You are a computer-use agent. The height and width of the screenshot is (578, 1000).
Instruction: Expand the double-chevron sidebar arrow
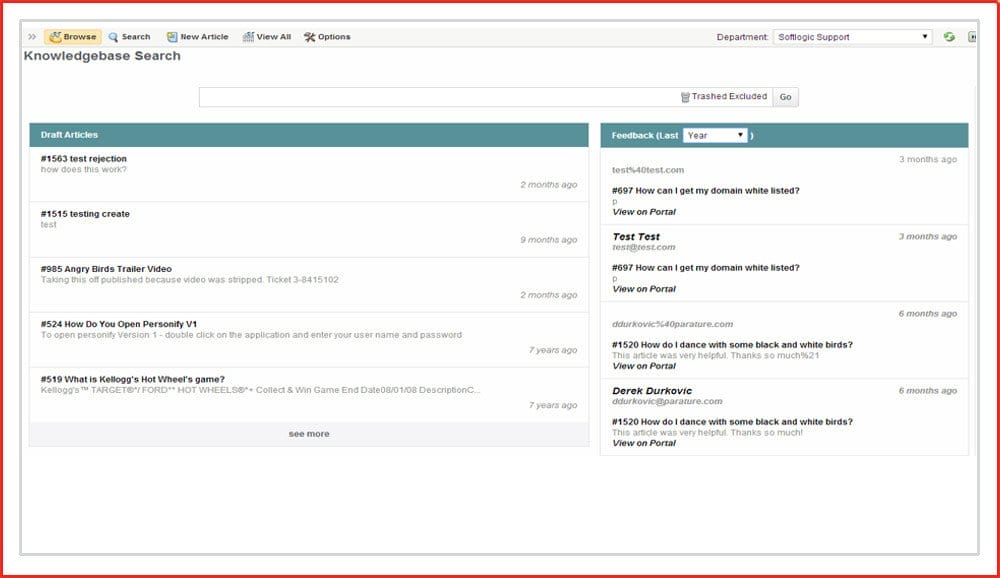(x=32, y=37)
